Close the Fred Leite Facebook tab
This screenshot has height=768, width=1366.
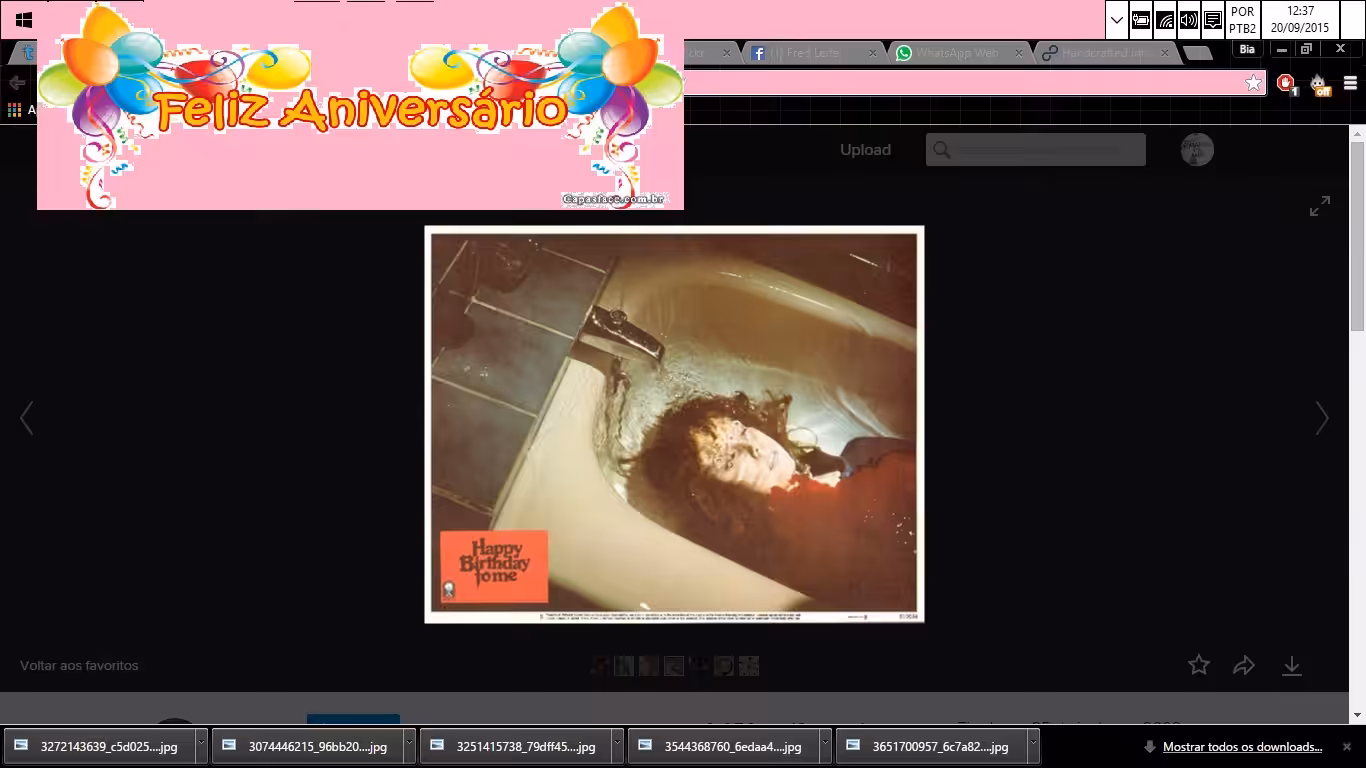pyautogui.click(x=873, y=53)
